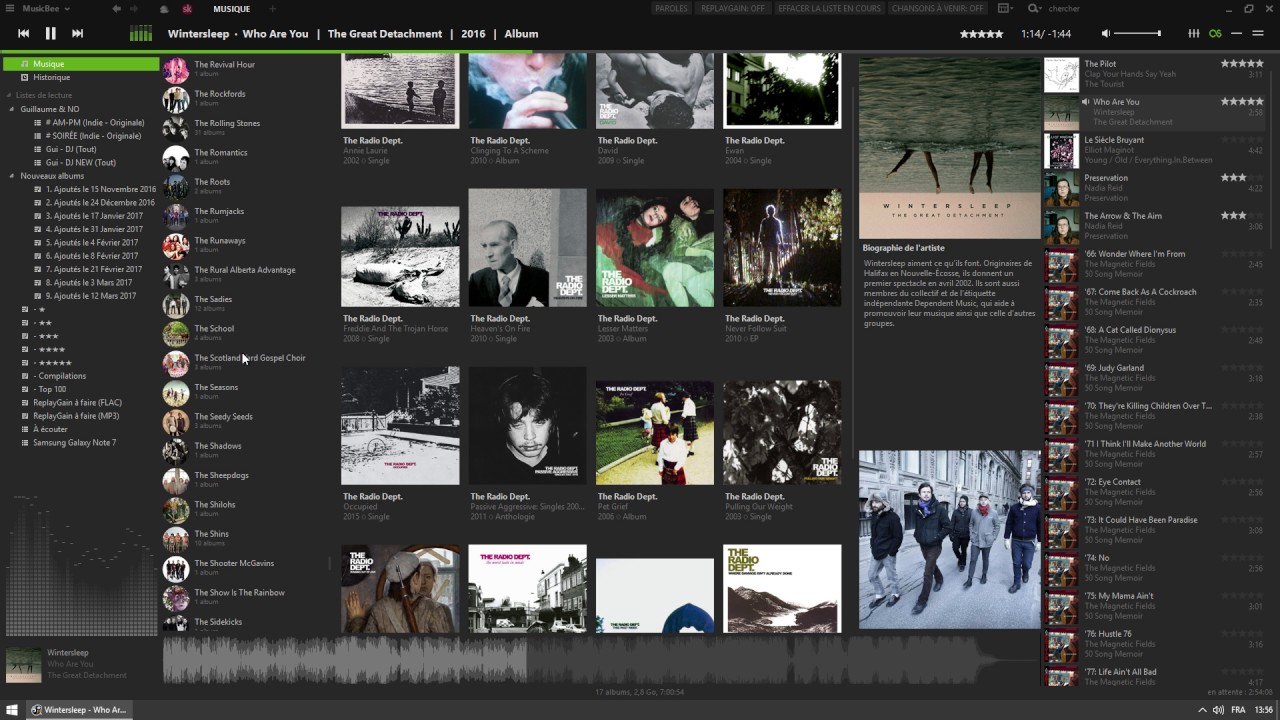Open the MusicBee dropdown menu
This screenshot has height=720, width=1280.
(x=46, y=9)
